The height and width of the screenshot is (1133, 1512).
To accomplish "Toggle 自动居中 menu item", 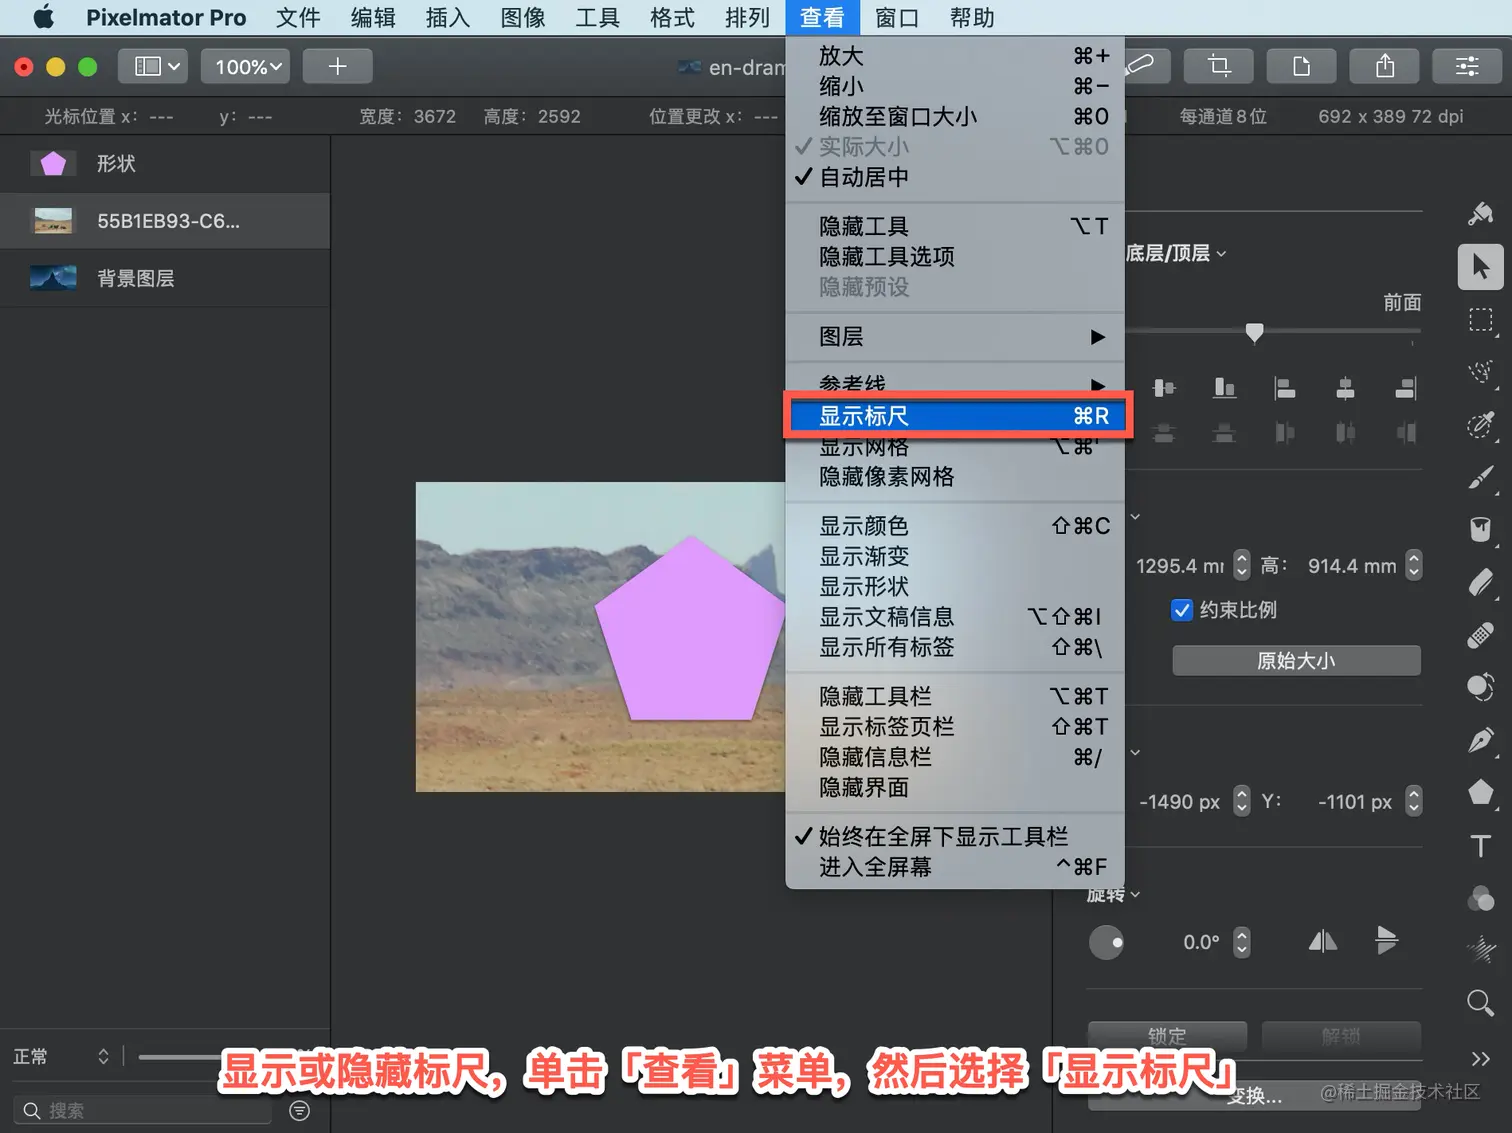I will click(x=955, y=177).
